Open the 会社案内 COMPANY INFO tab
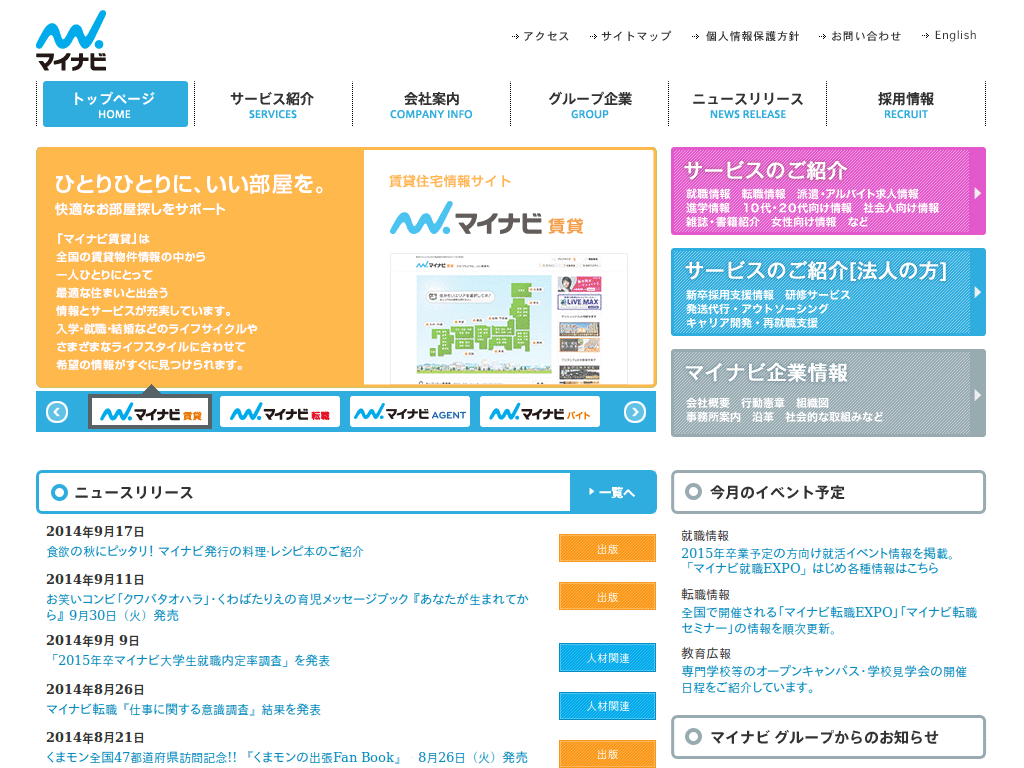Viewport: 1024px width, 768px height. (431, 104)
